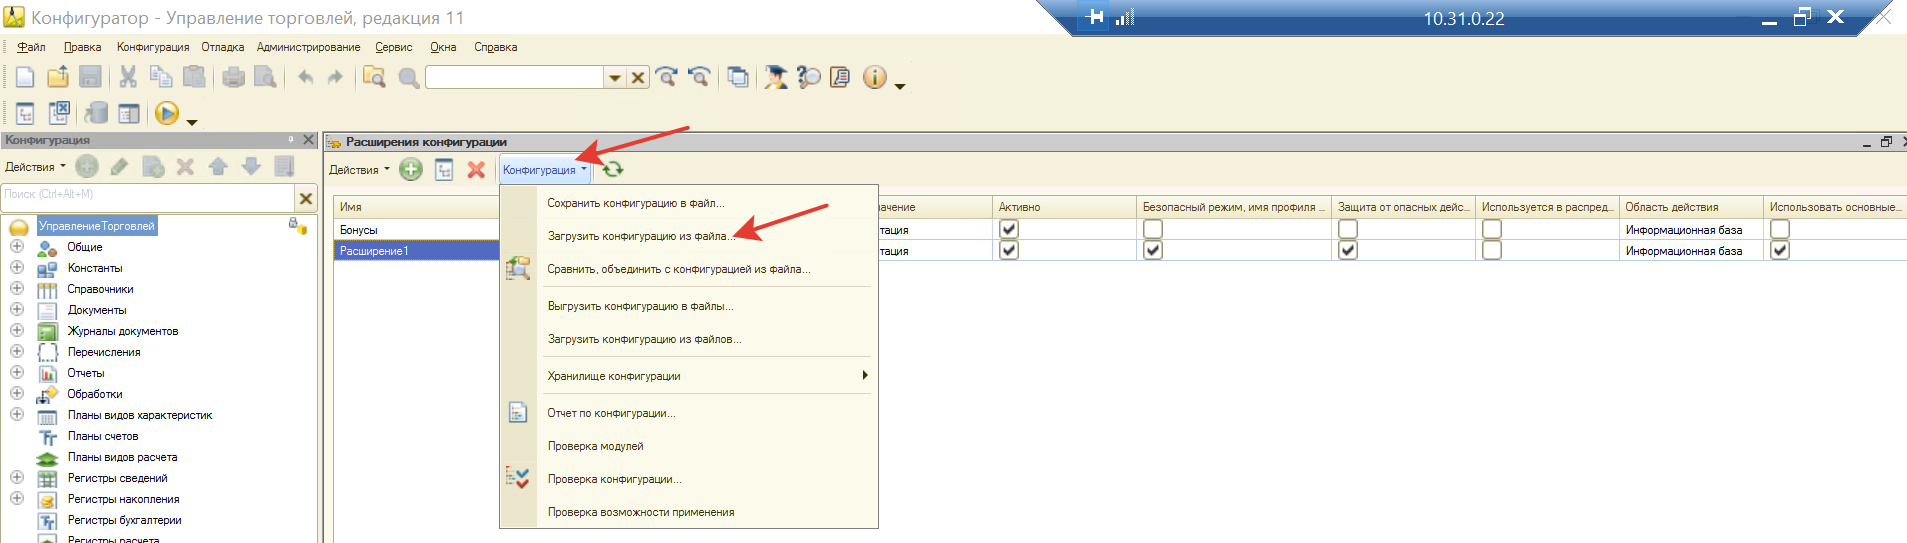
Task: Start debugging with the play icon
Action: [x=167, y=113]
